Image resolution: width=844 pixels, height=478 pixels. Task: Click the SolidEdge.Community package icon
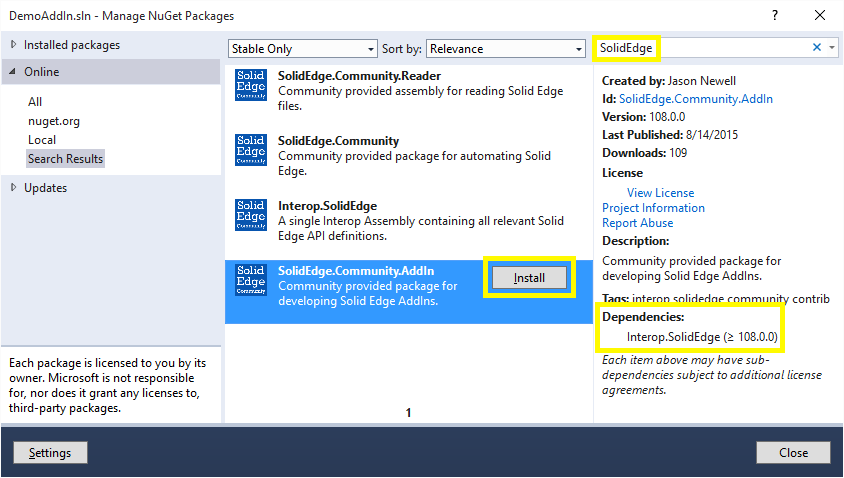[251, 150]
